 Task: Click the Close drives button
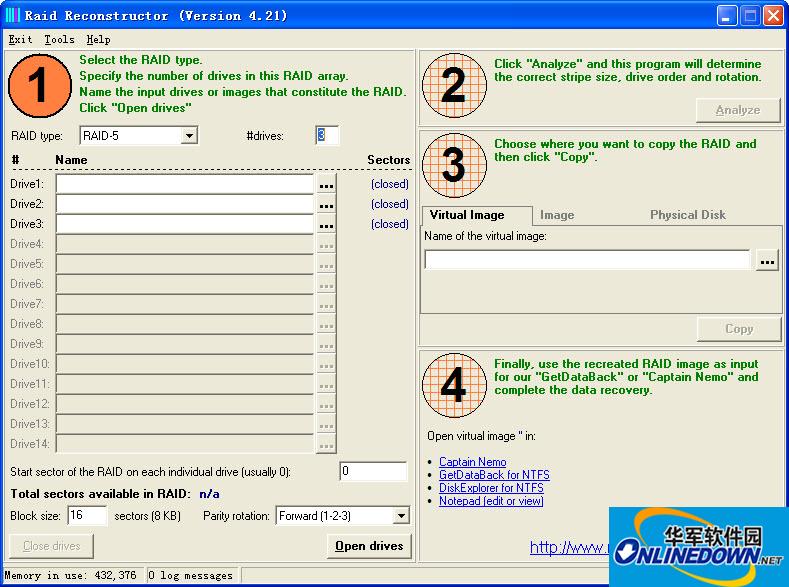[x=51, y=546]
